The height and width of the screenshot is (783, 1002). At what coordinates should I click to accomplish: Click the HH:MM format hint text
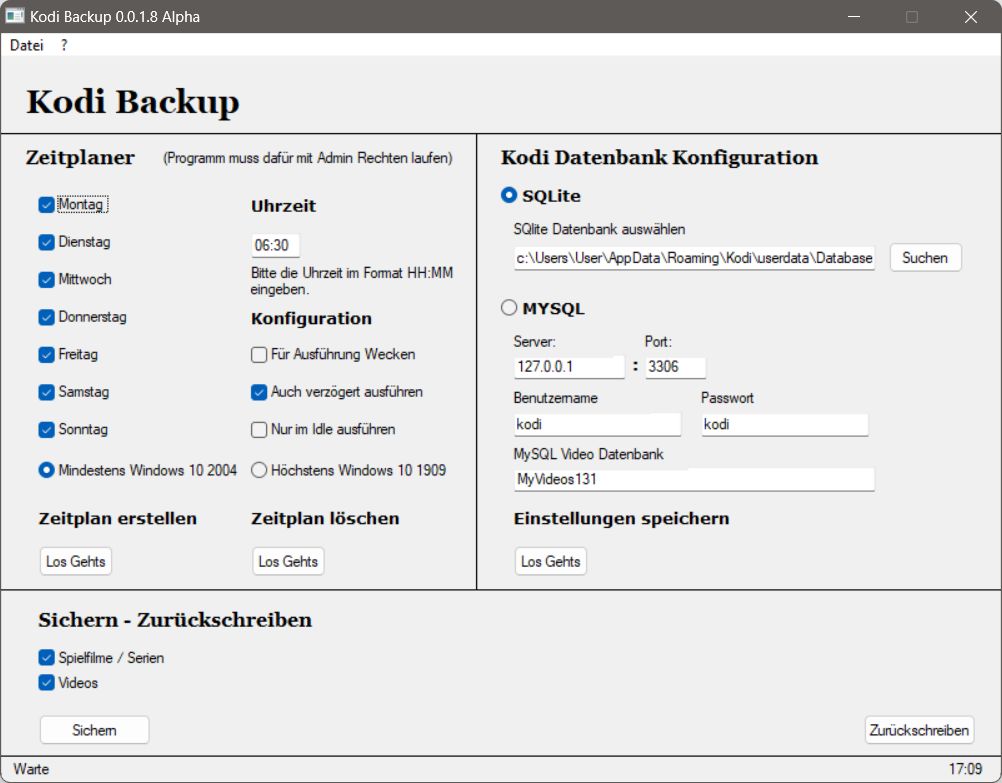(351, 281)
